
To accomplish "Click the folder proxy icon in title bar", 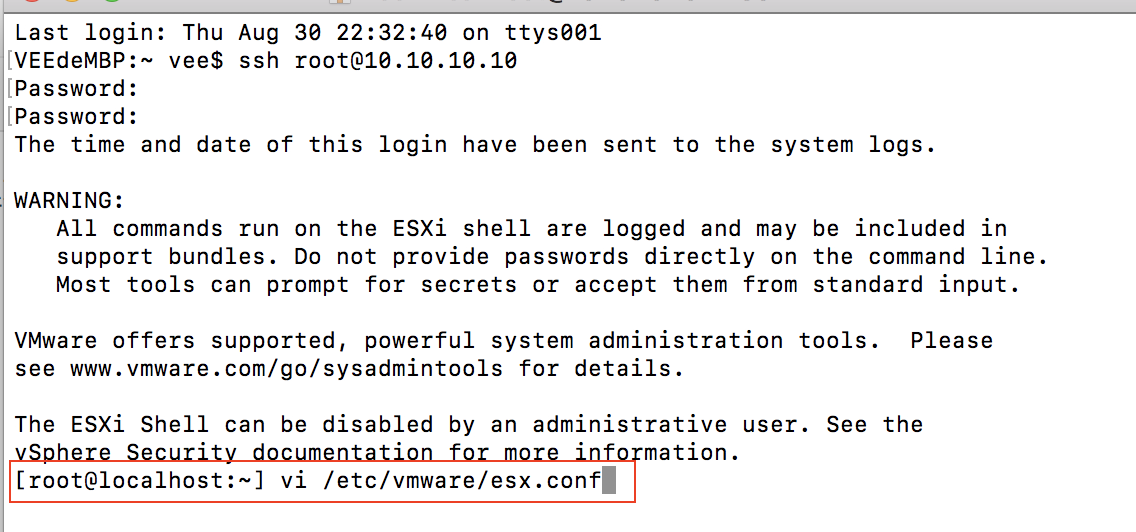I will [341, 1].
